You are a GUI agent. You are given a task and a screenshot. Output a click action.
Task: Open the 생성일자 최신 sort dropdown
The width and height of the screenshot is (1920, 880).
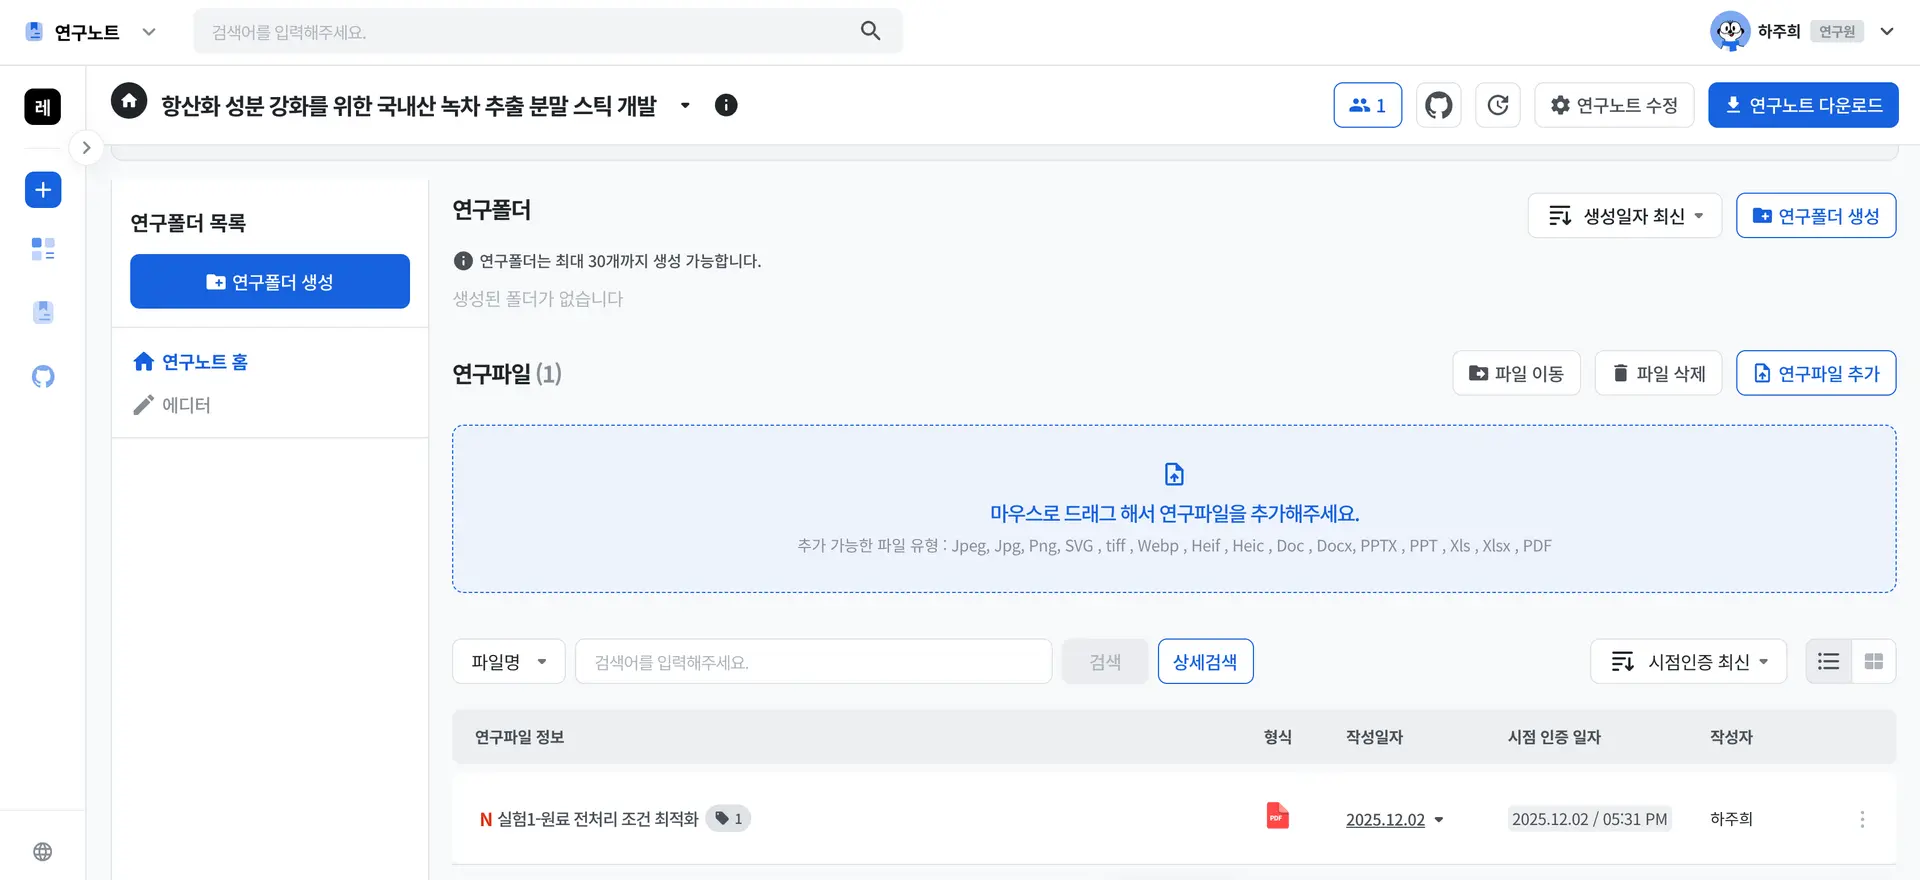point(1625,216)
